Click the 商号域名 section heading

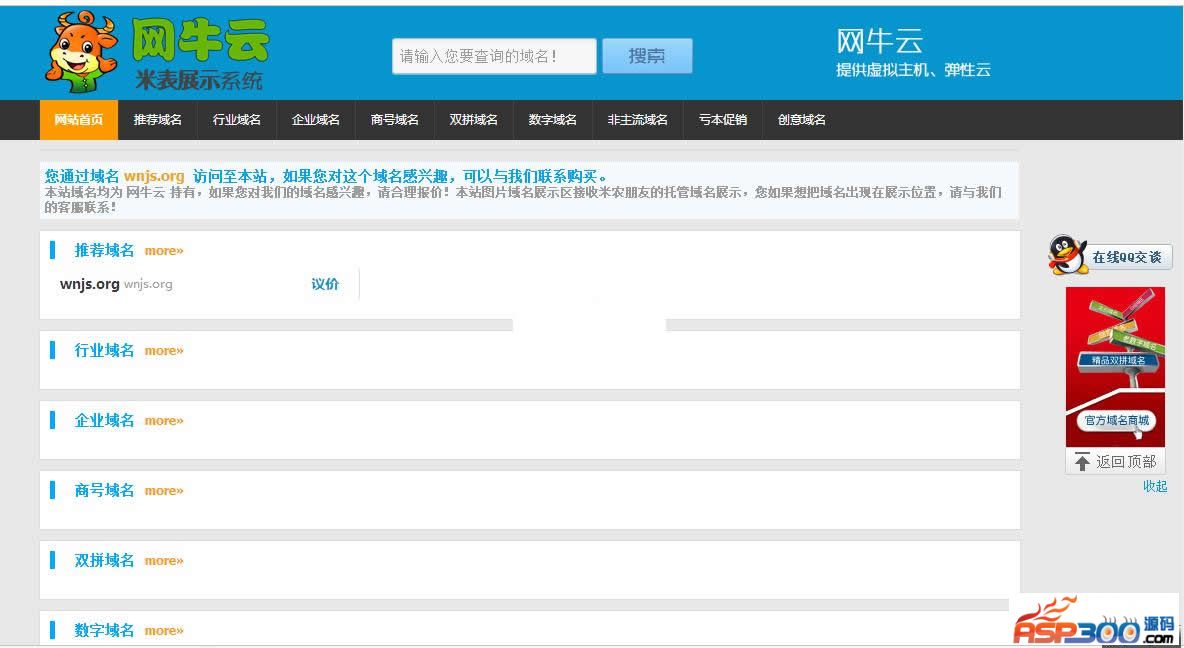point(104,490)
